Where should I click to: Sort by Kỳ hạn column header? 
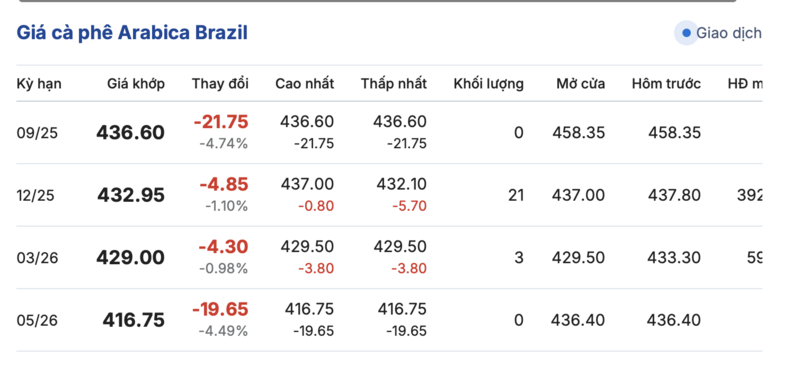pos(39,84)
